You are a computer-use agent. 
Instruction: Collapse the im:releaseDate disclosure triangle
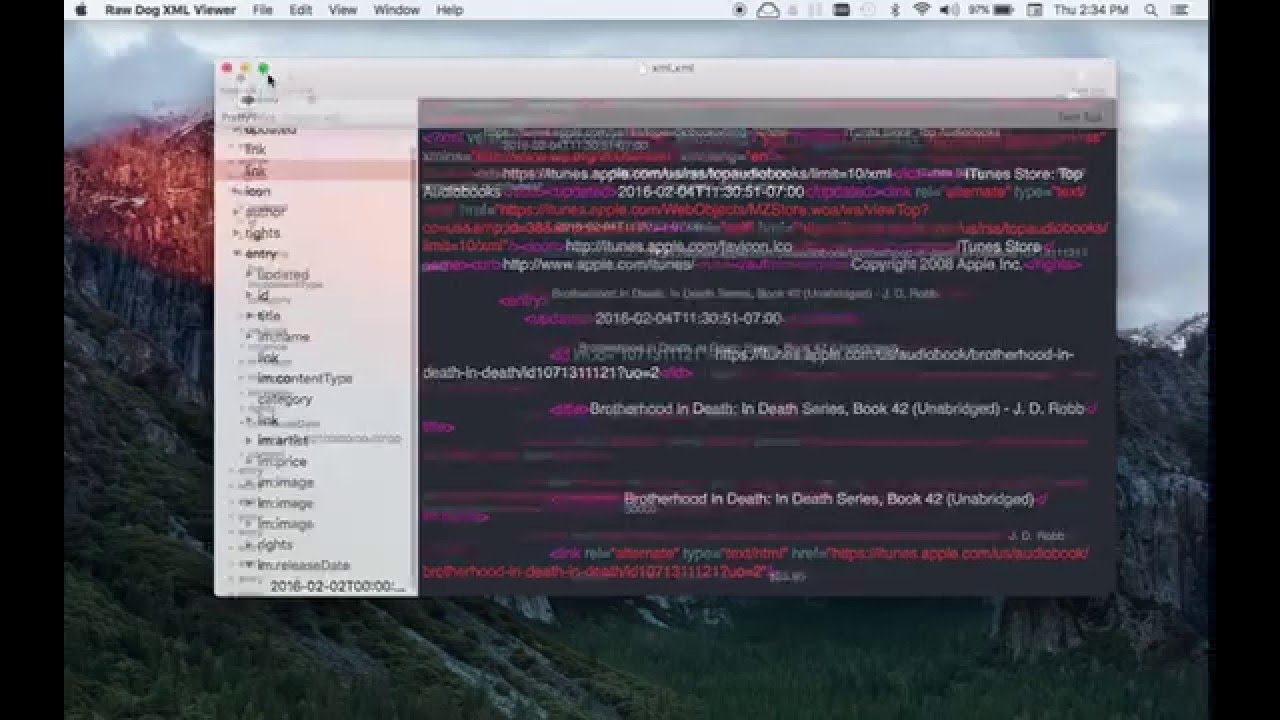tap(250, 565)
